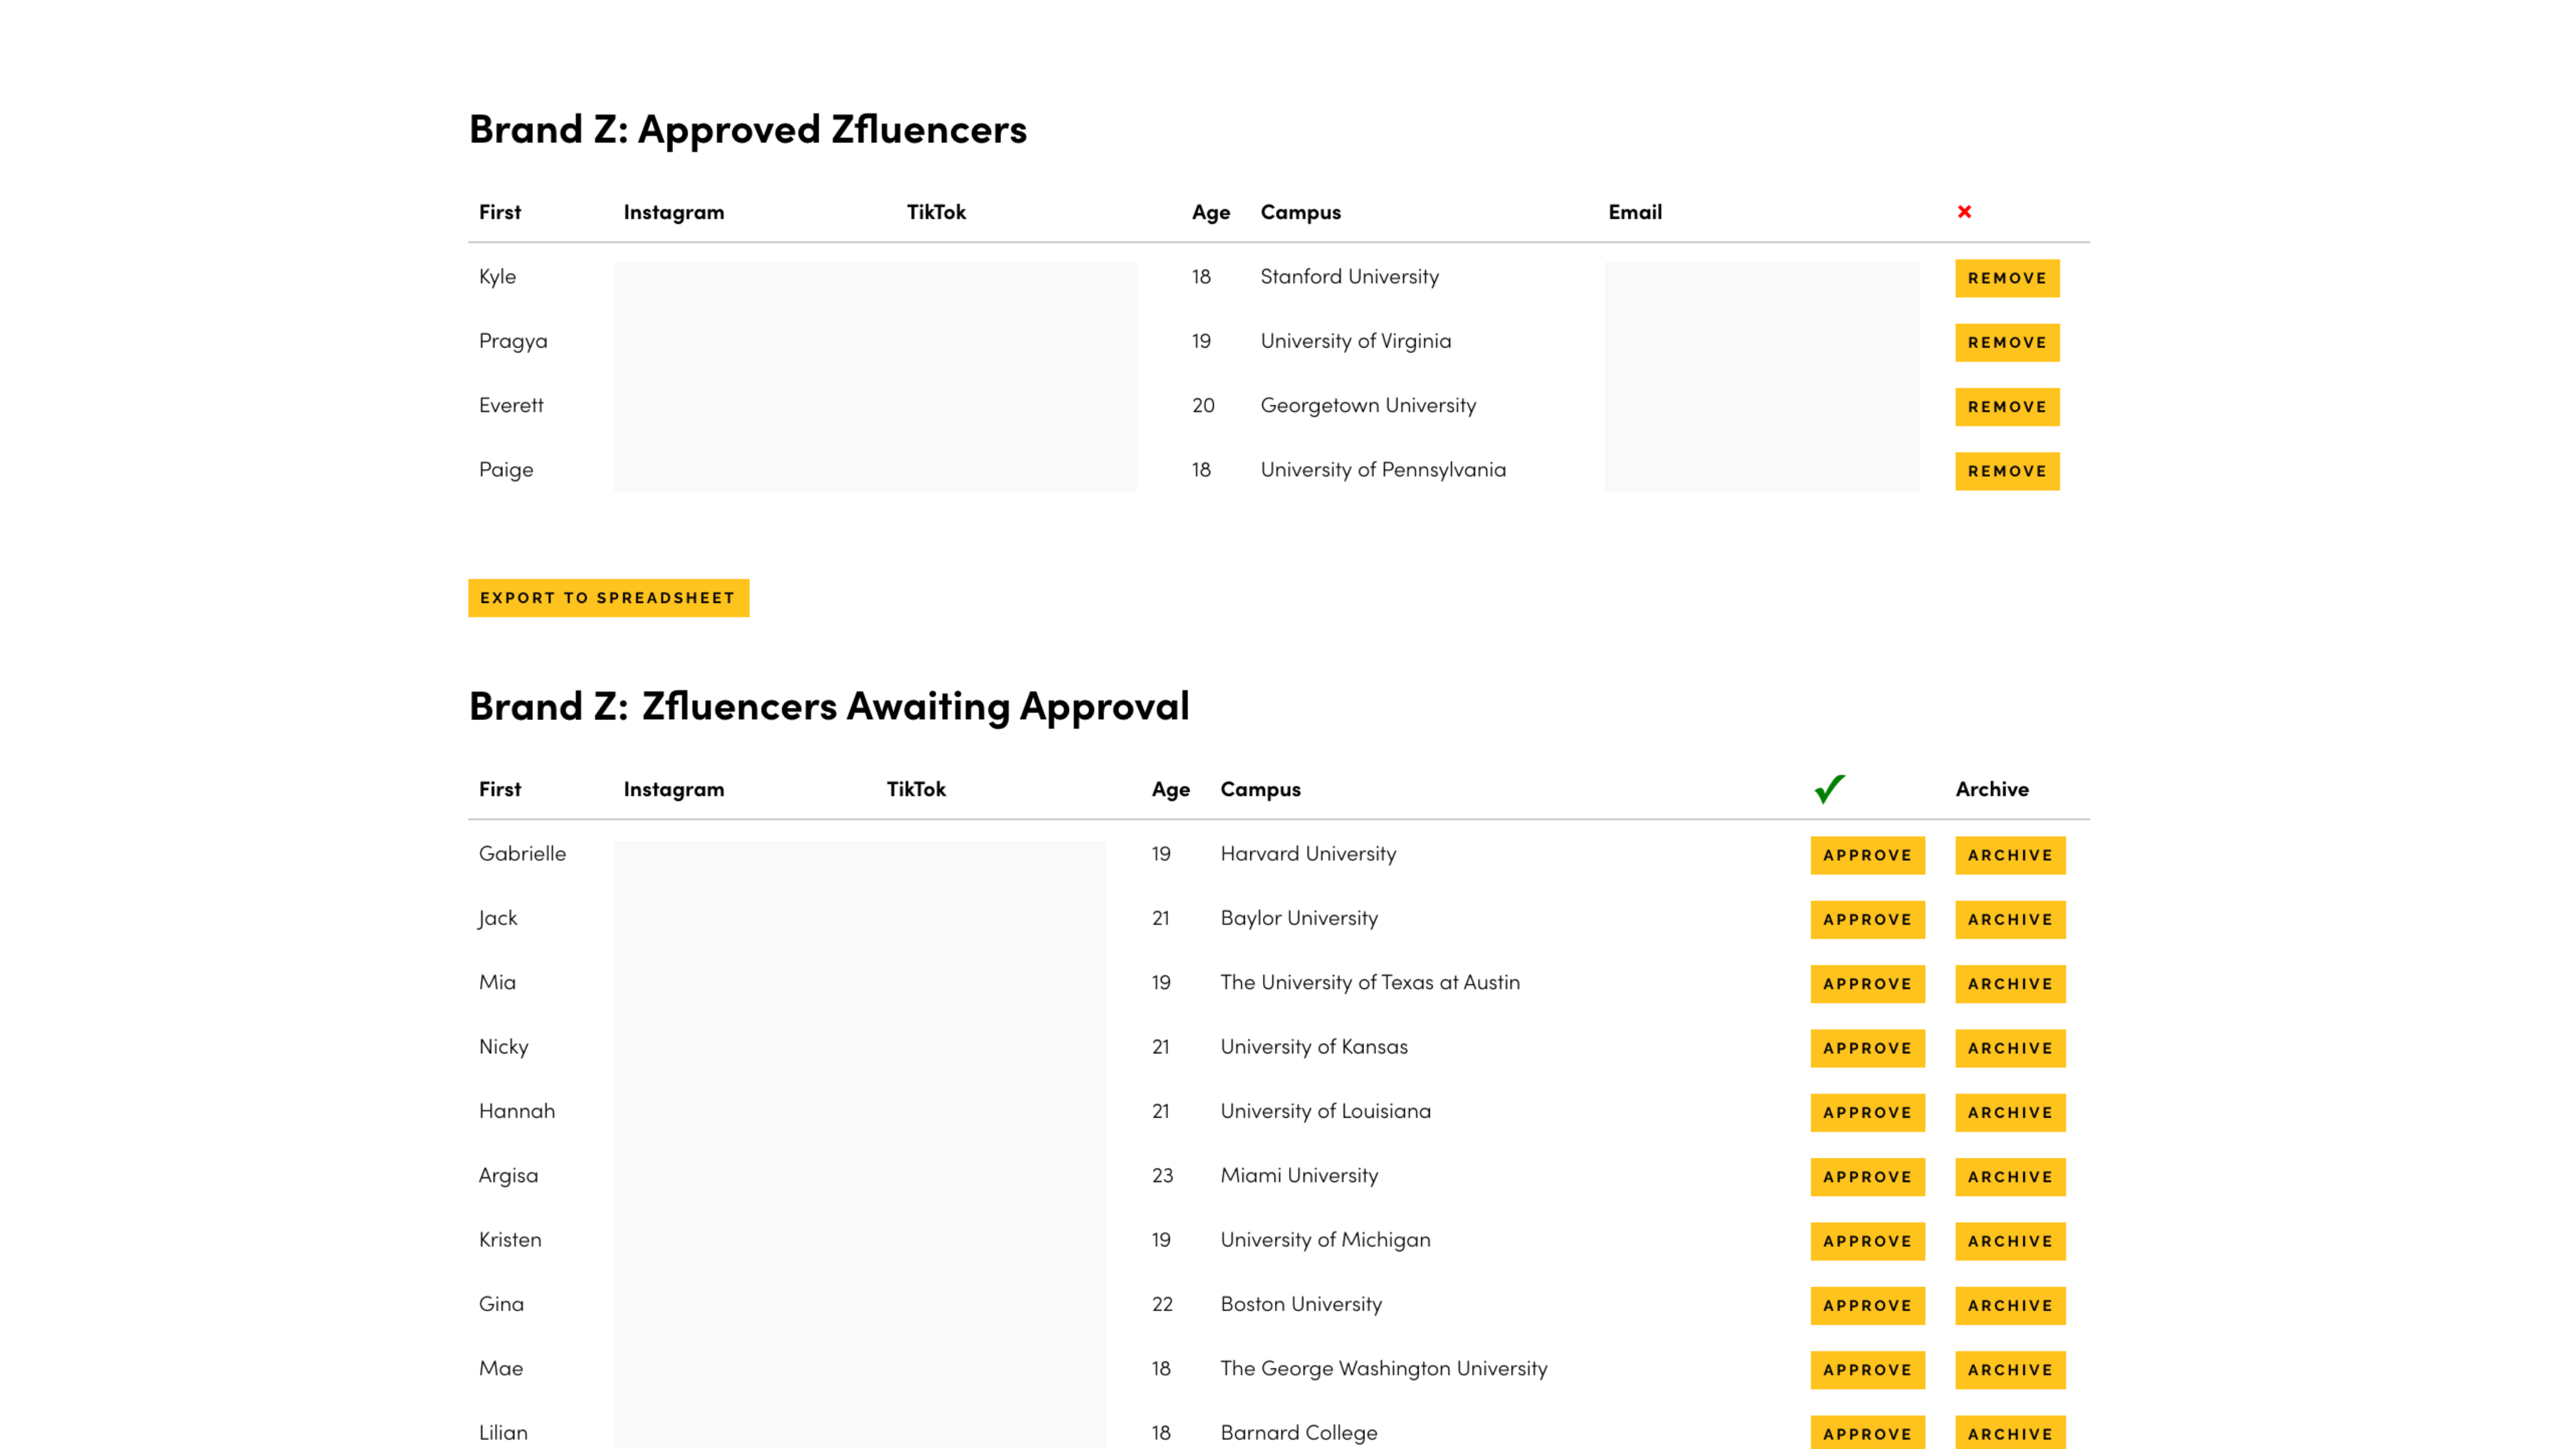Approve Jack from Baylor University
2576x1449 pixels.
1867,920
